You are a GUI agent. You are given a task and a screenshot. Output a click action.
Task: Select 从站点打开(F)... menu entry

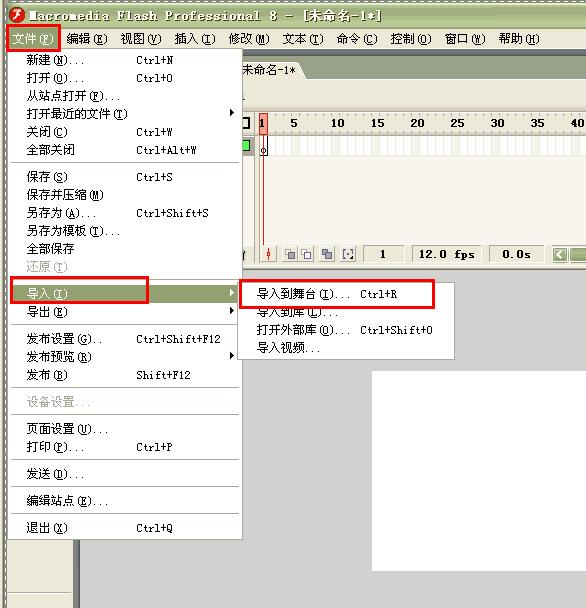125,96
